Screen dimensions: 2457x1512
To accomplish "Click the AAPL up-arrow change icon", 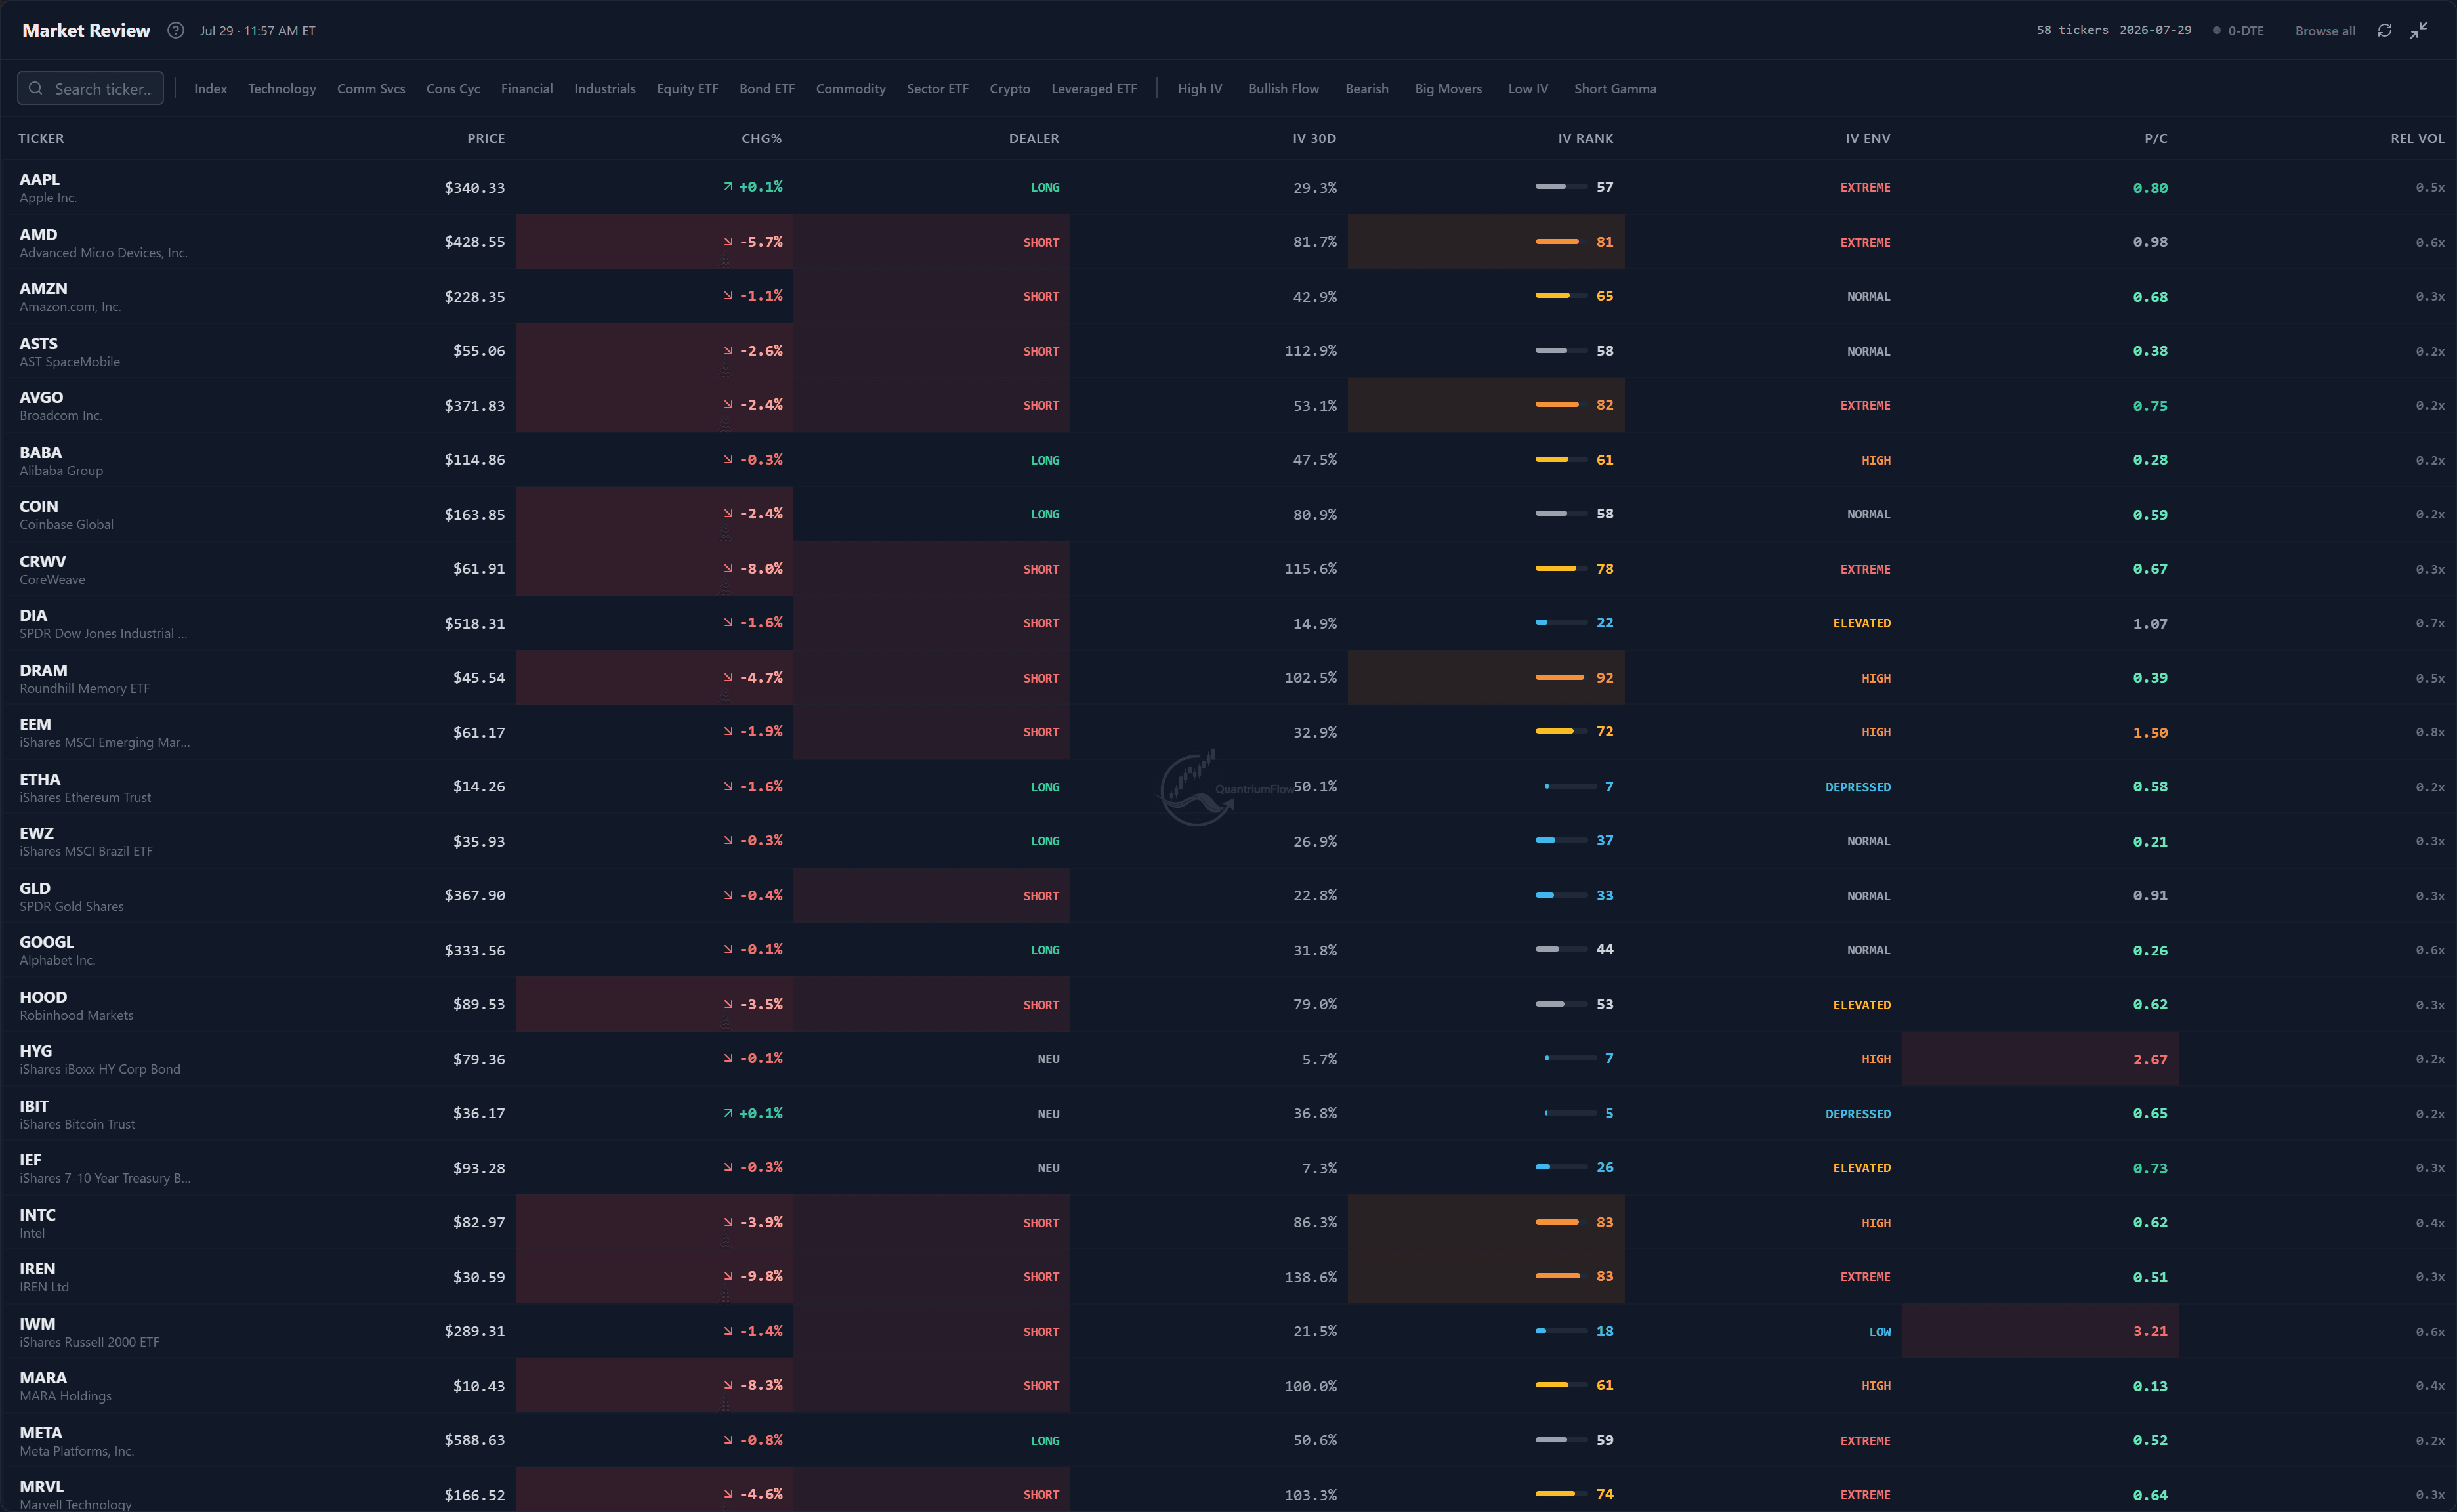I will 728,187.
